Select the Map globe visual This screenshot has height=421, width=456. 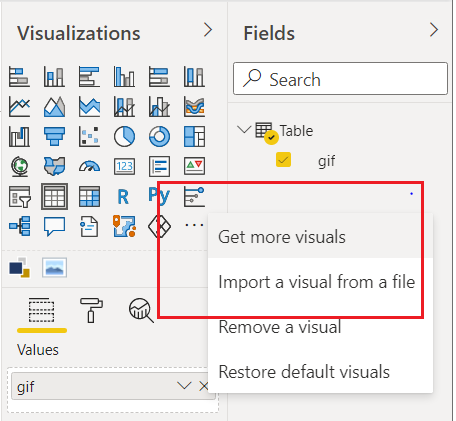point(19,166)
